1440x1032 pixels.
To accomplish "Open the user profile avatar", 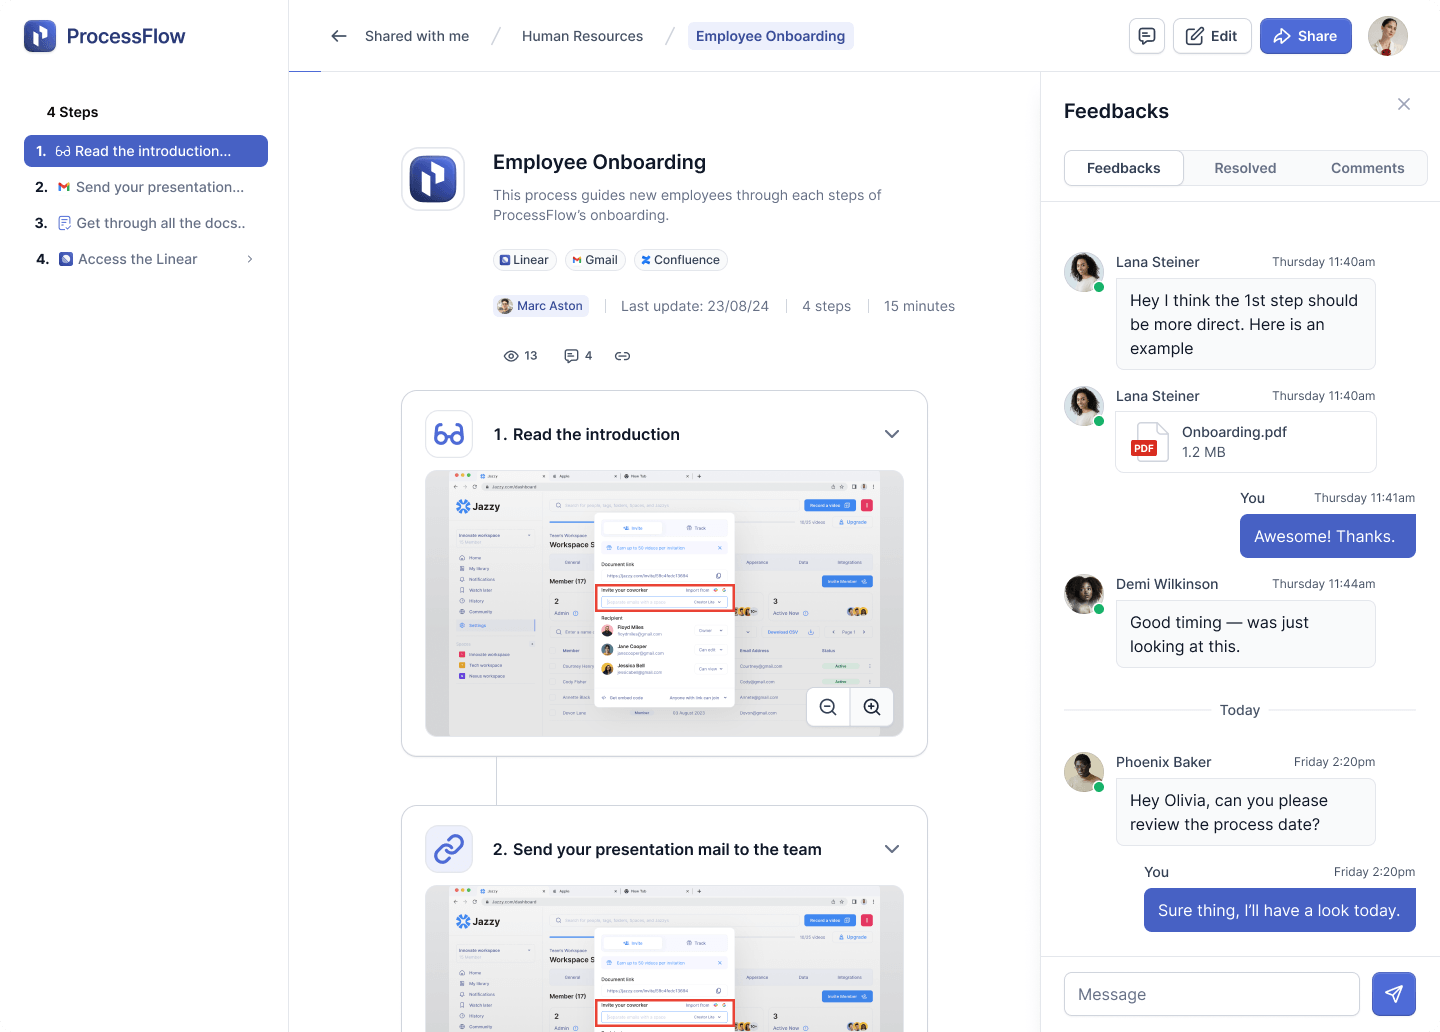I will click(x=1388, y=36).
